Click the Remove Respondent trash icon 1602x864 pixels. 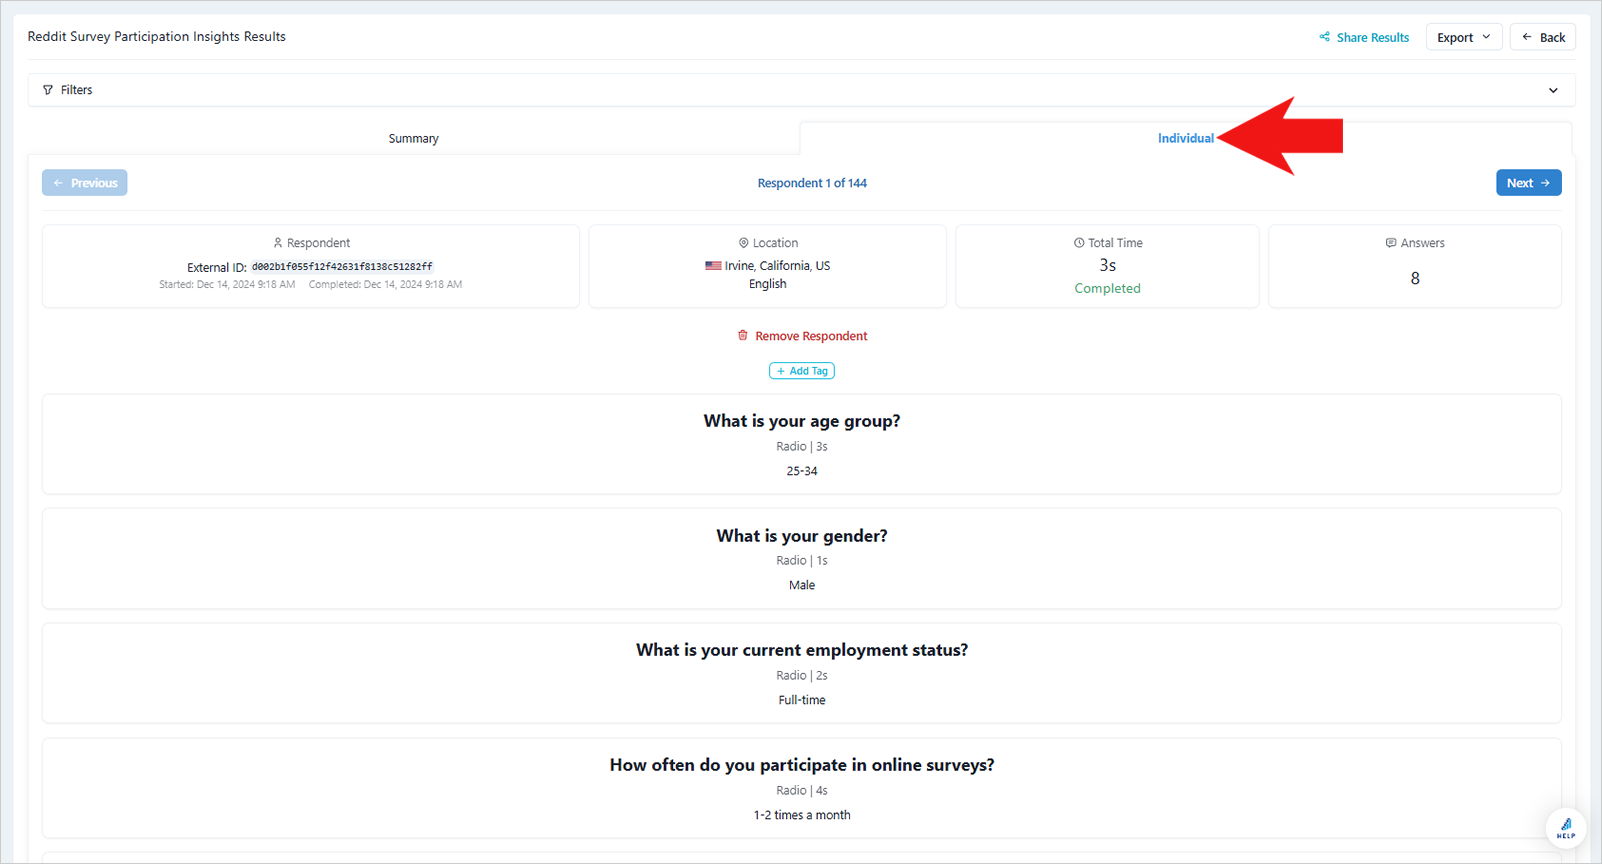tap(743, 335)
